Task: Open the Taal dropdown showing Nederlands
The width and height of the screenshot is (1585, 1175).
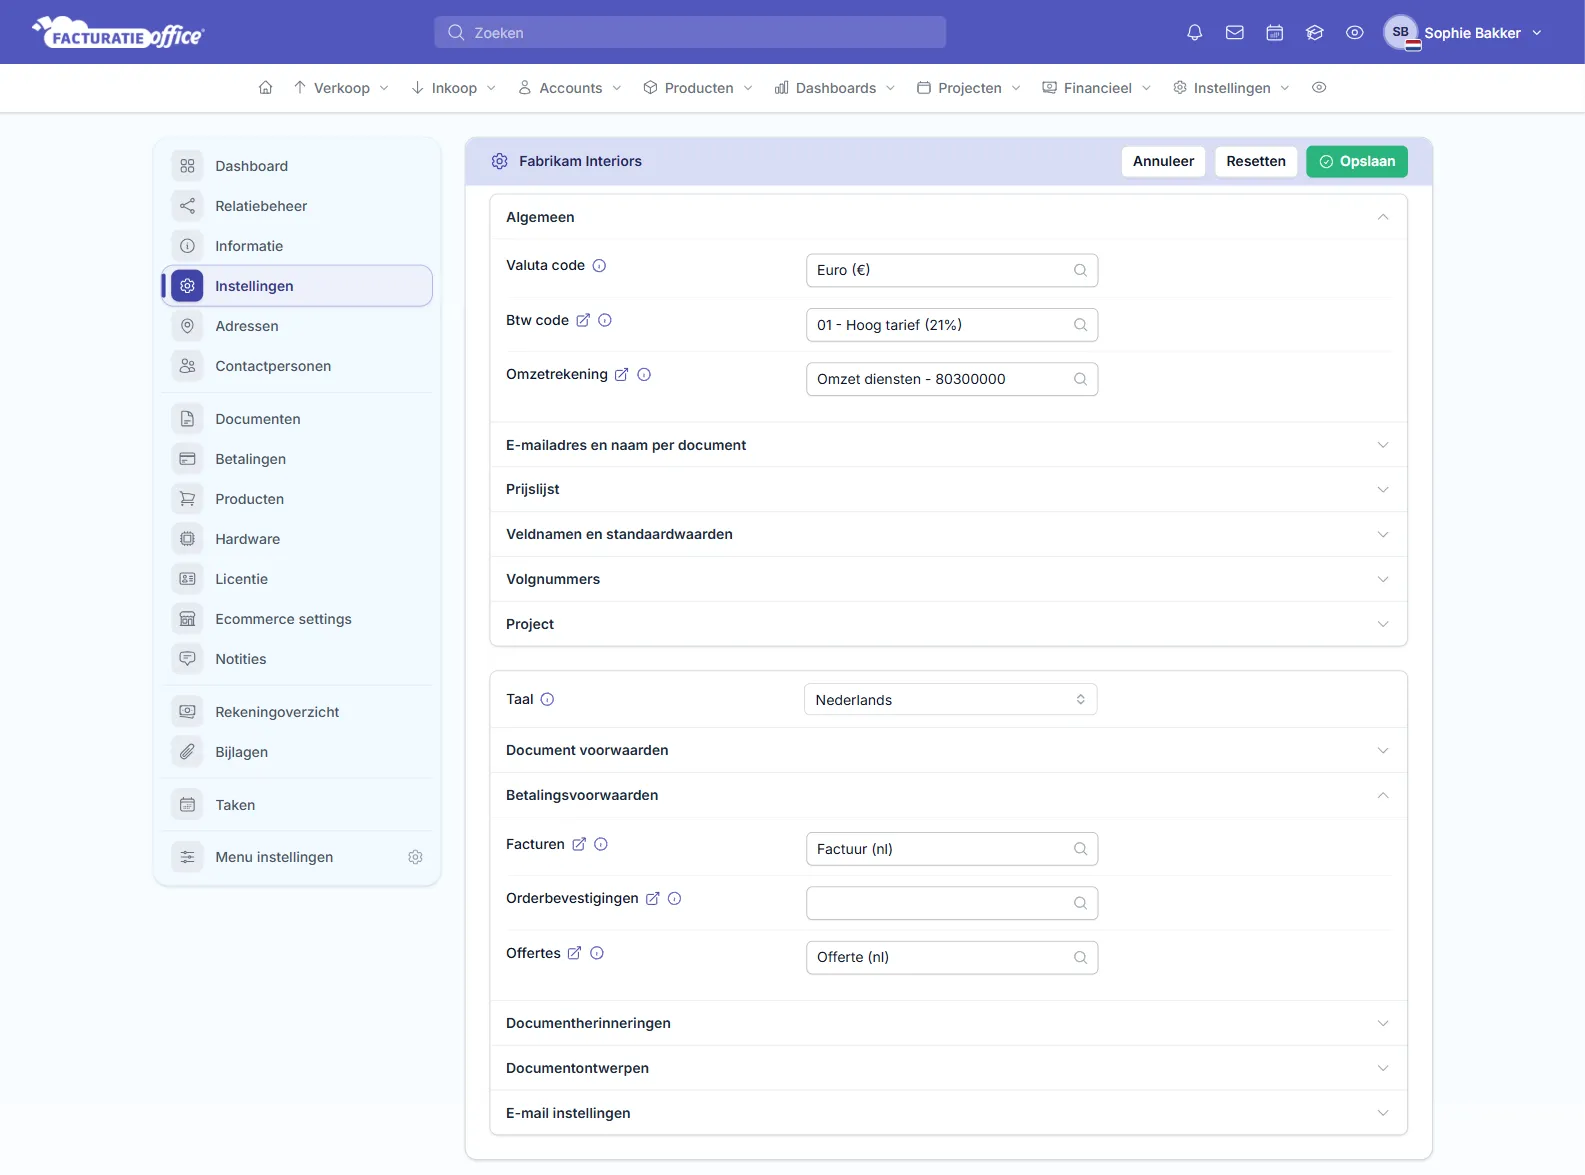Action: click(950, 699)
